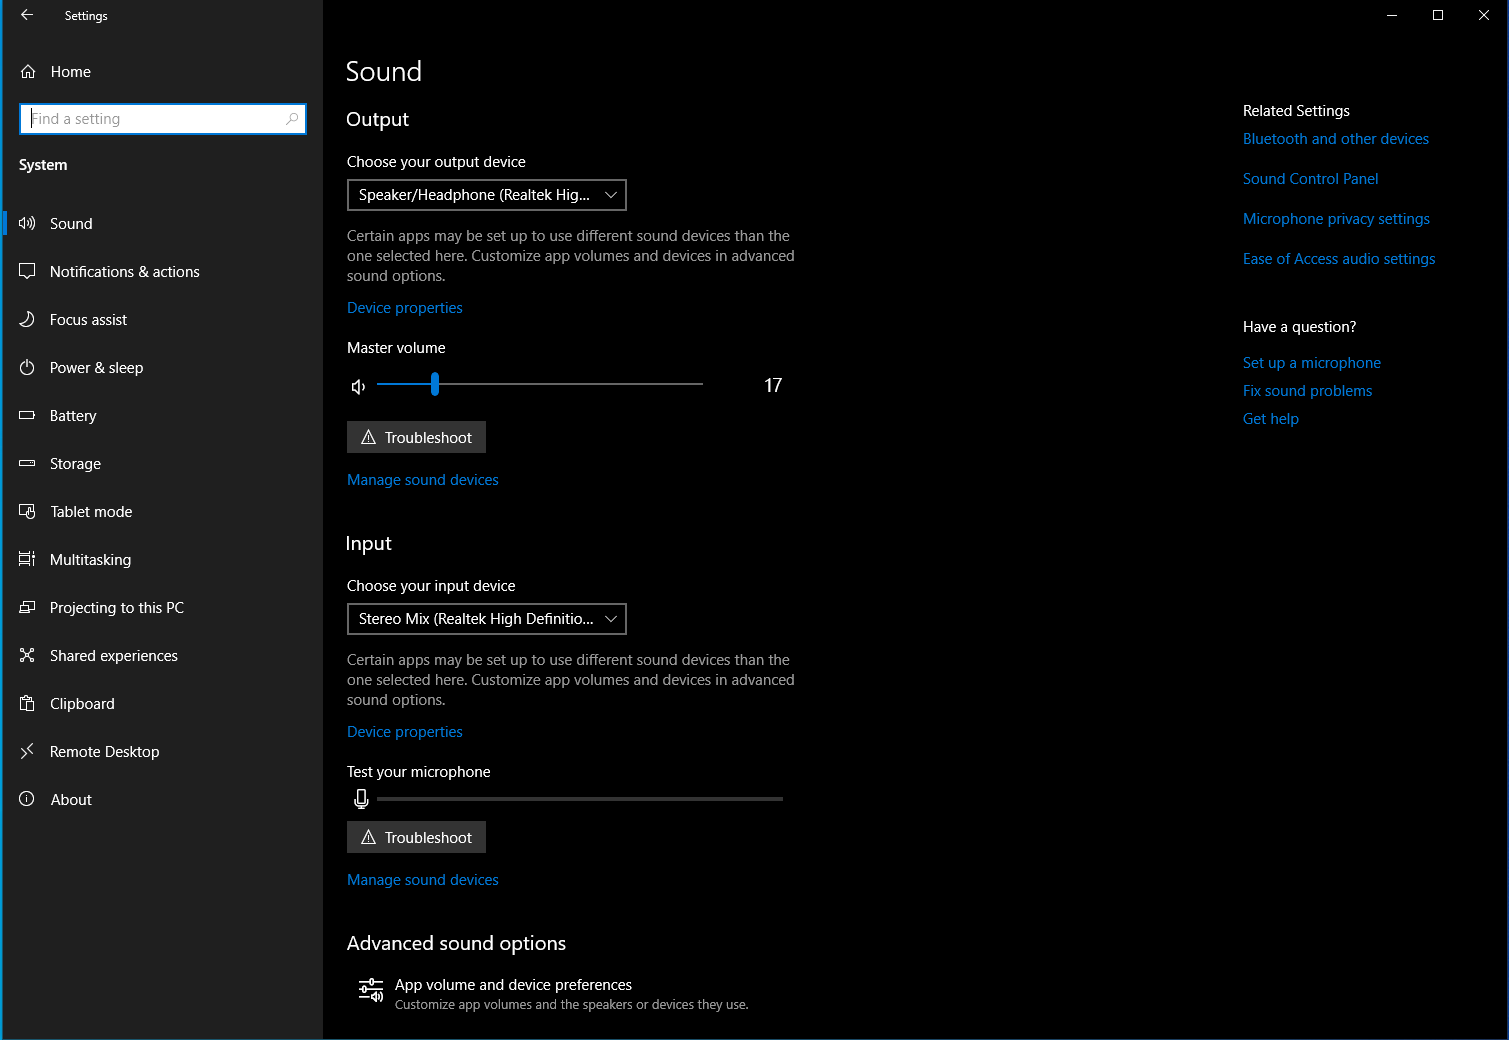Go to the Multitasking settings page

point(90,560)
